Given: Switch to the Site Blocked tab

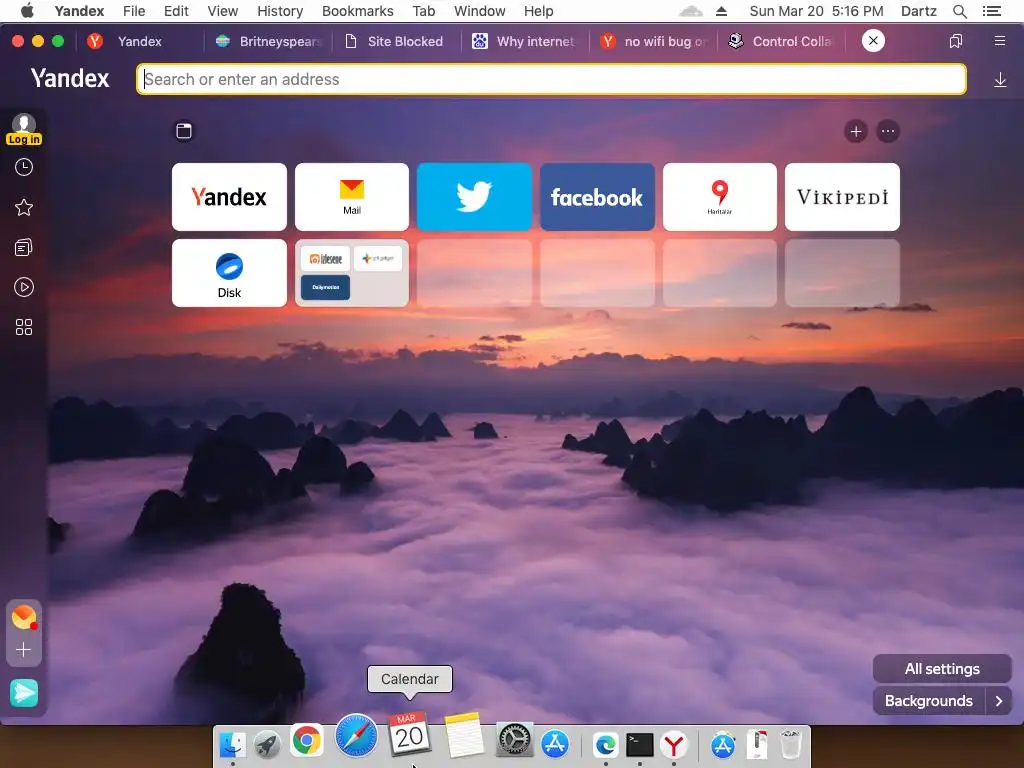Looking at the screenshot, I should 395,41.
